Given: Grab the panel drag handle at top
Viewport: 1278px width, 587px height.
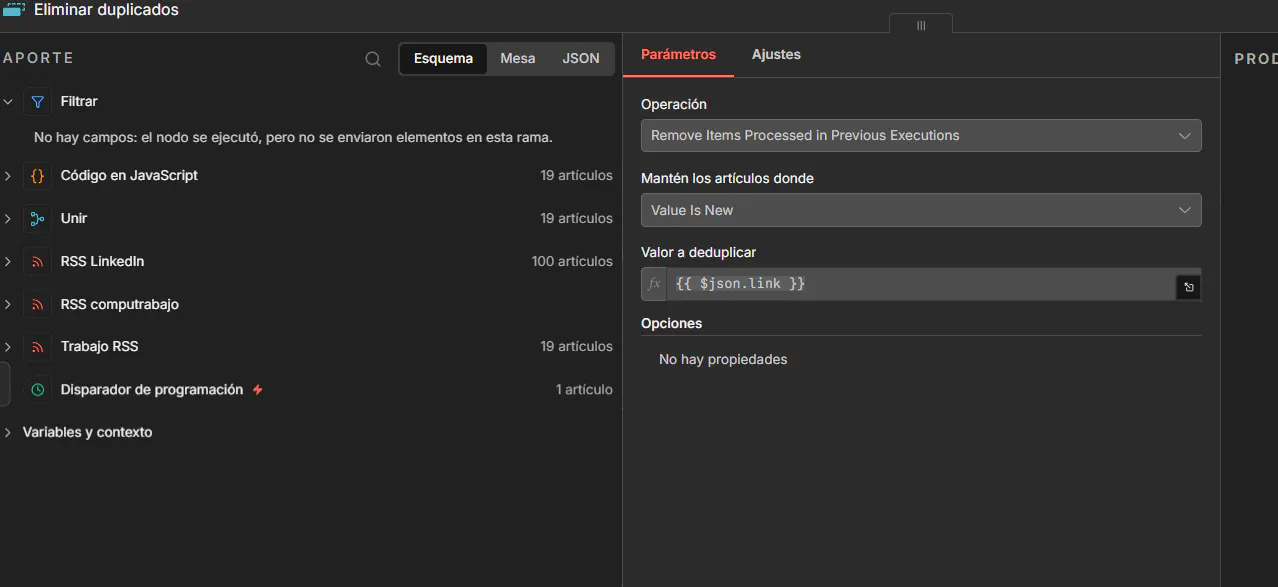Looking at the screenshot, I should 921,25.
